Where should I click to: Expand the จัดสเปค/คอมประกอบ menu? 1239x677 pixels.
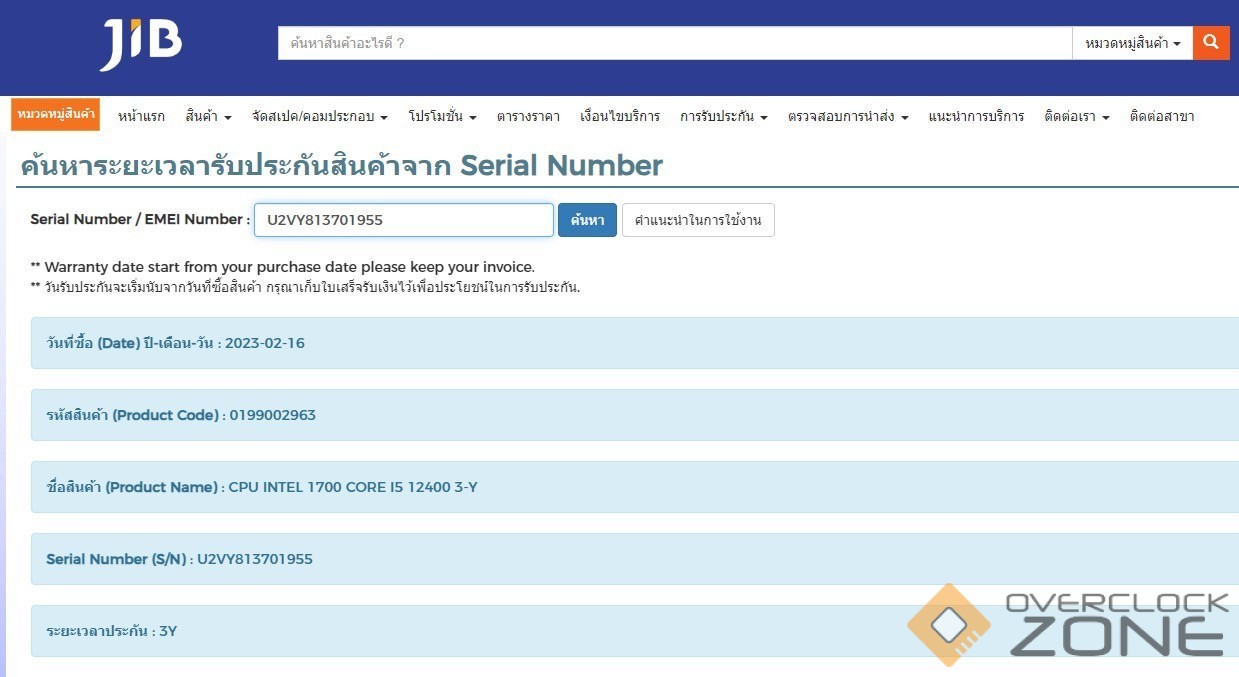[x=320, y=116]
